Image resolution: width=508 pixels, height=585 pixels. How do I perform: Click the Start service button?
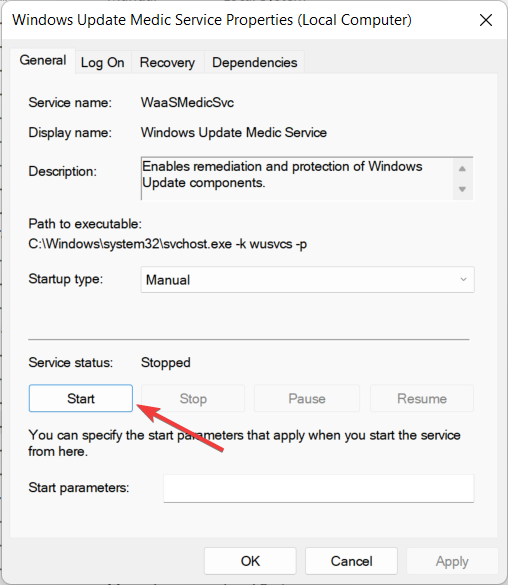81,398
